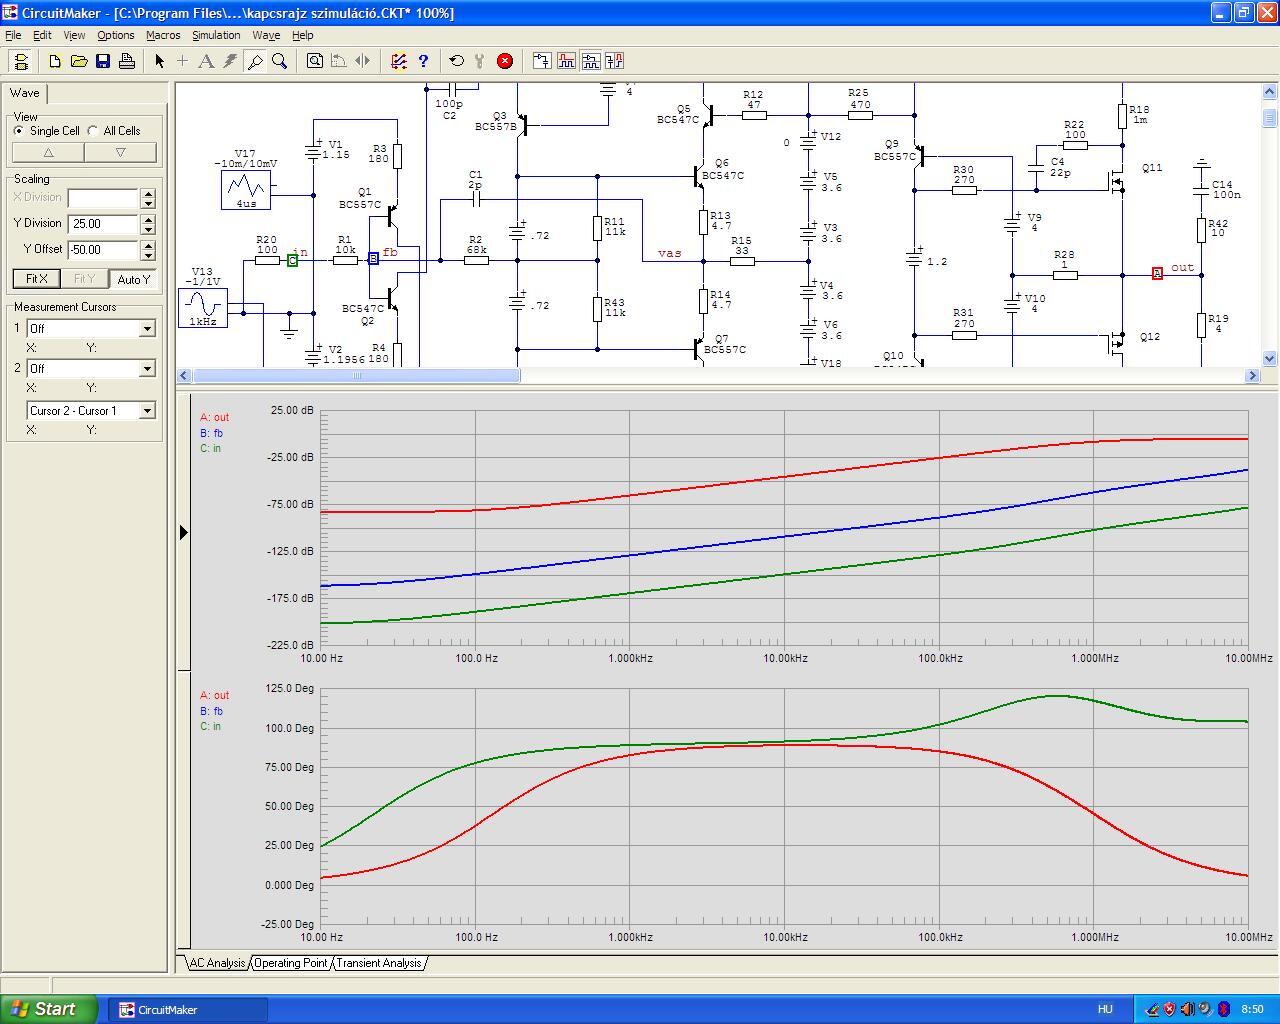The width and height of the screenshot is (1280, 1024).
Task: Select the All Cells radio button
Action: click(93, 131)
